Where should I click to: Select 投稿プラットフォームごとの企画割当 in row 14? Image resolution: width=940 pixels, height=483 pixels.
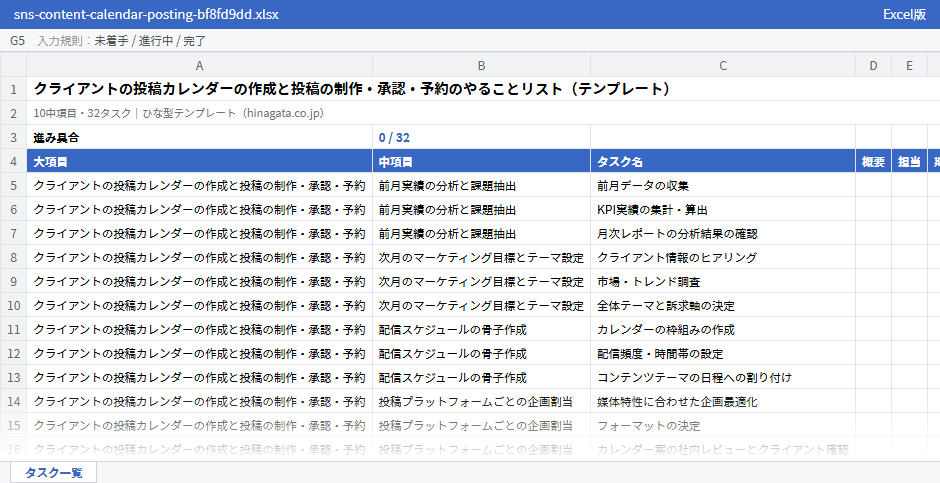tap(481, 401)
